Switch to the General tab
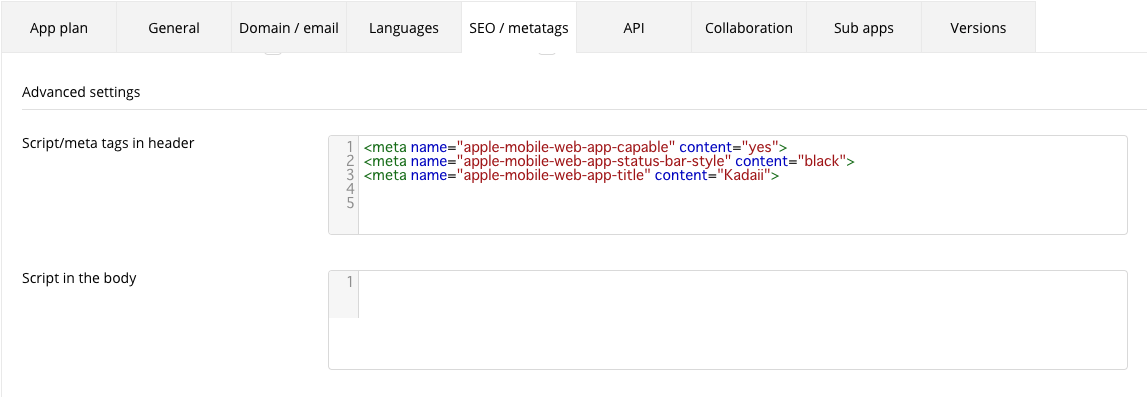Screen dimensions: 1147x397 [x=173, y=28]
